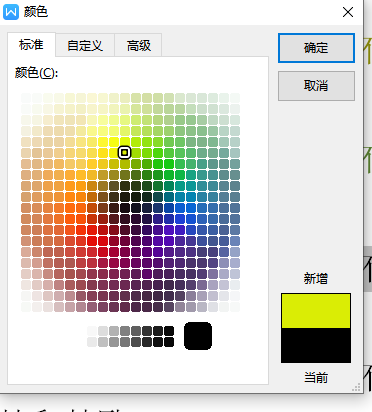Click the 新增 label above the preview

[316, 278]
